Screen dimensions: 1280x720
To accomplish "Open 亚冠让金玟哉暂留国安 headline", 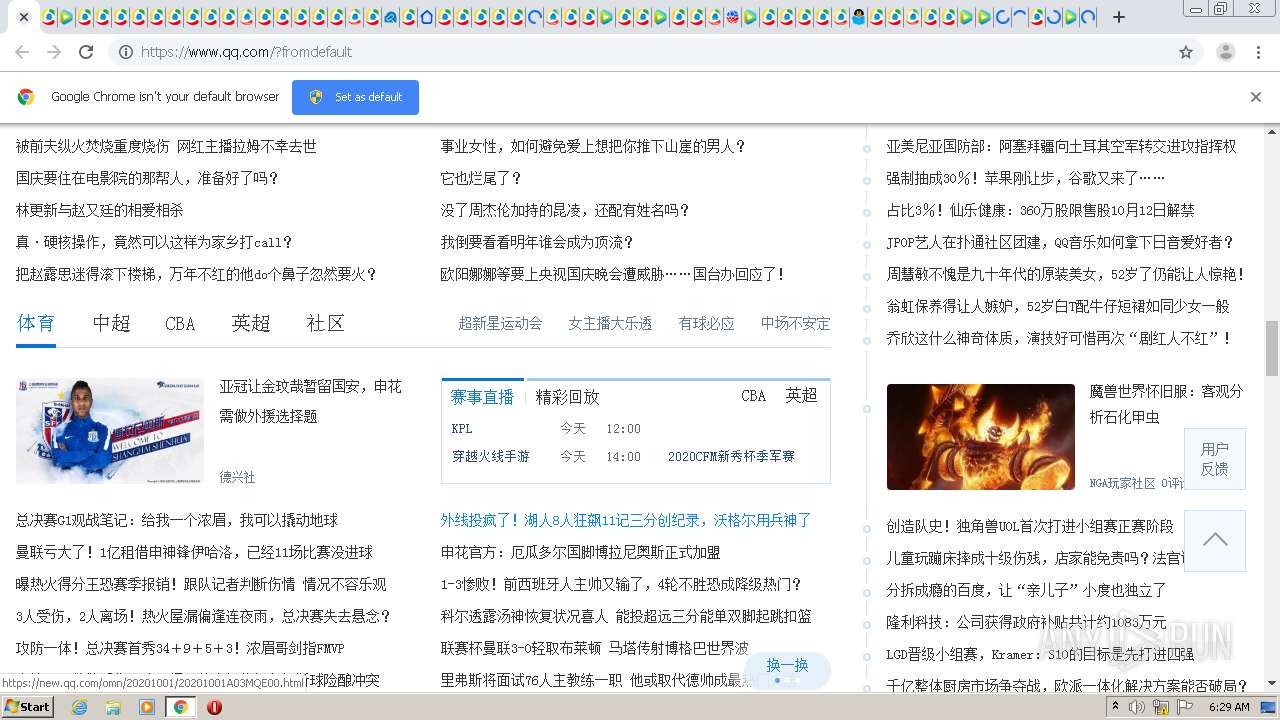I will [x=310, y=401].
